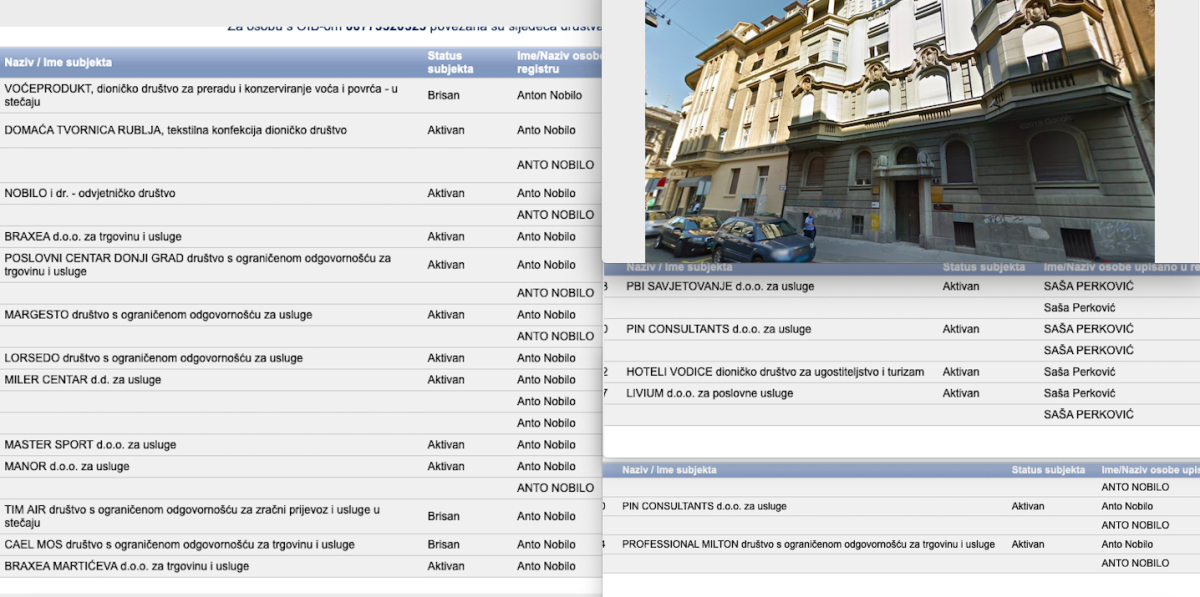Click Aktivan status in MARGESTO row
The height and width of the screenshot is (597, 1200).
[x=446, y=315]
